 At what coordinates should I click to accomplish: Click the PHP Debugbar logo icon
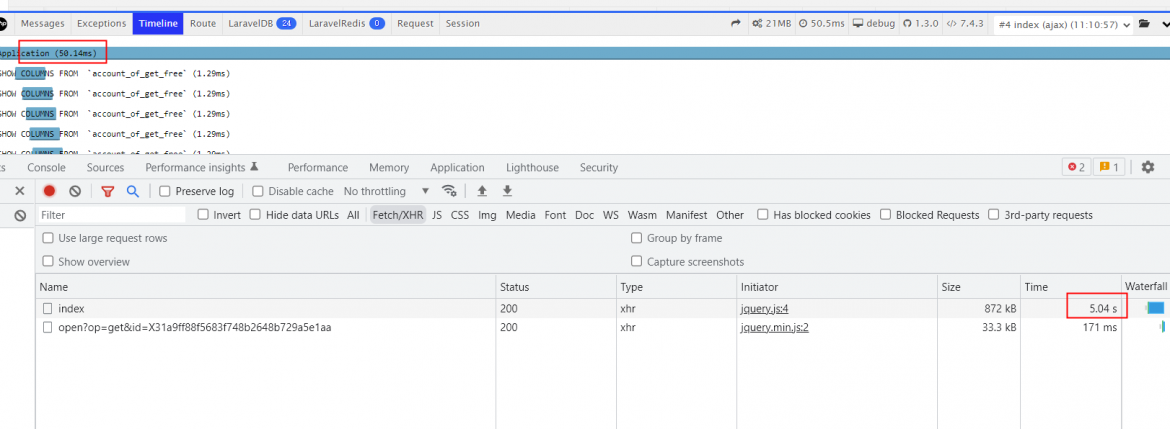(x=2, y=23)
